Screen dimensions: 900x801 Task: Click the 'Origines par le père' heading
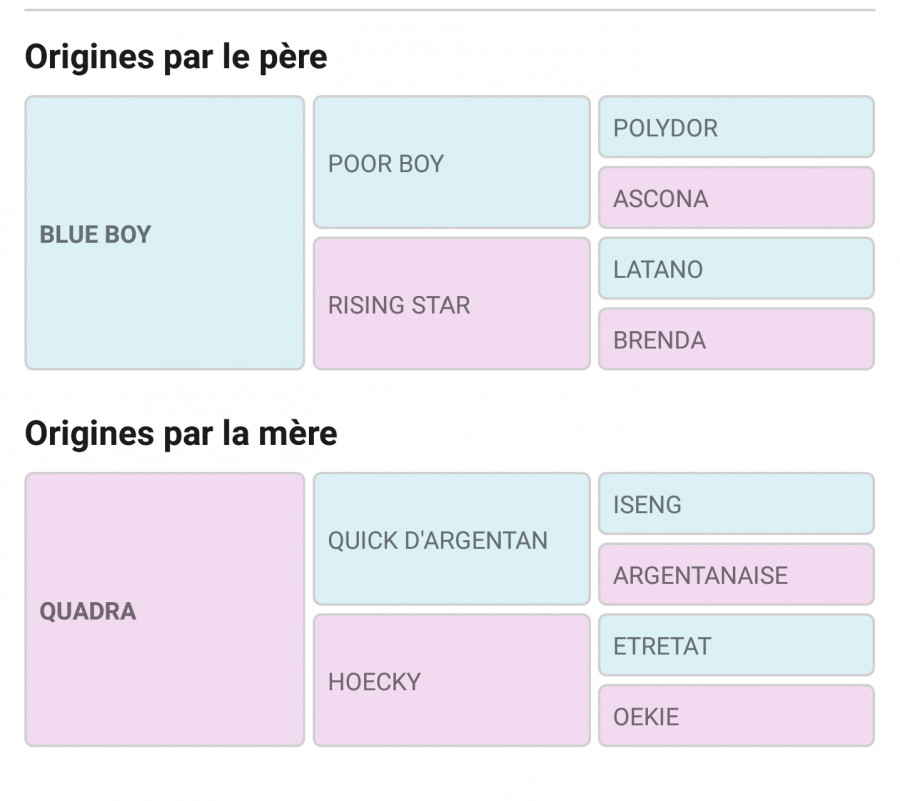pos(175,57)
